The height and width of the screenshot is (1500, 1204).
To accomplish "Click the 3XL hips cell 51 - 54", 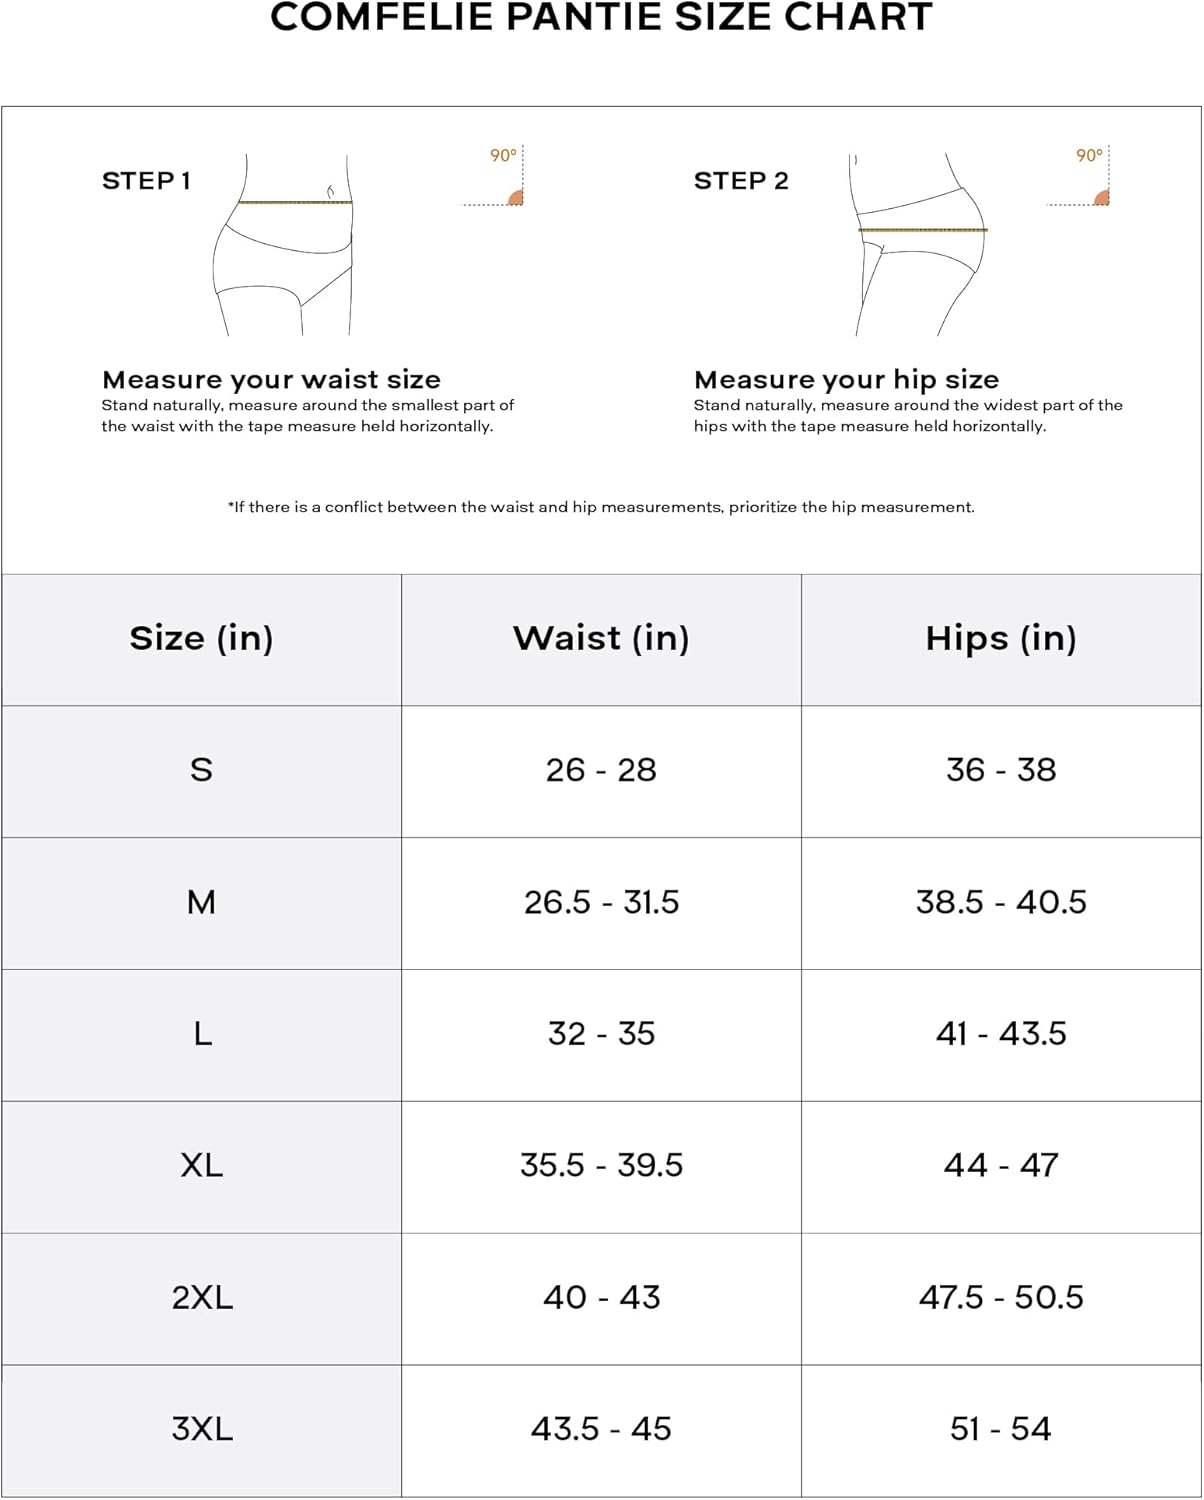I will click(1001, 1431).
